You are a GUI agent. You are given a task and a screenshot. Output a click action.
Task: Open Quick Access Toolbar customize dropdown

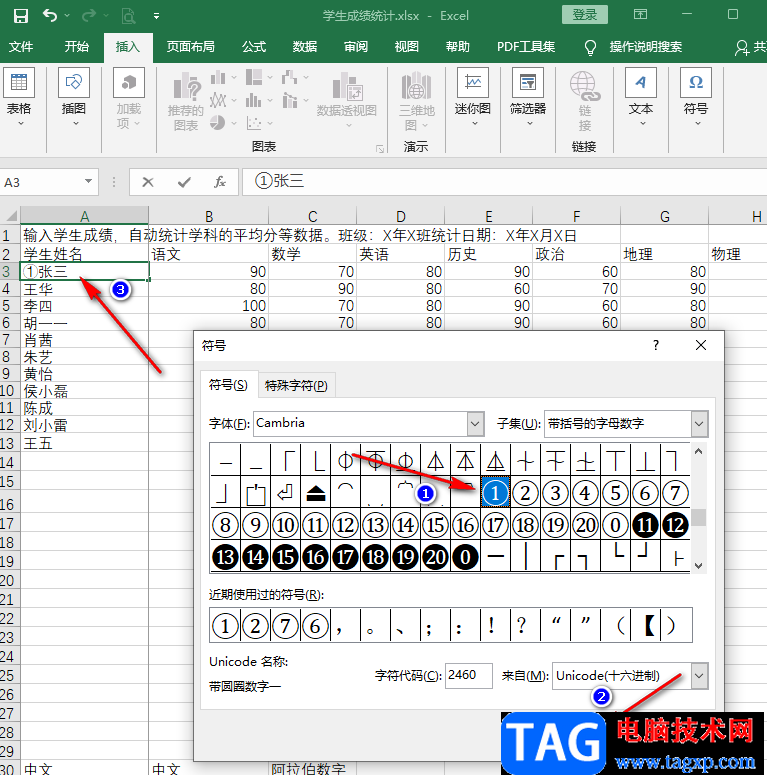tap(156, 16)
